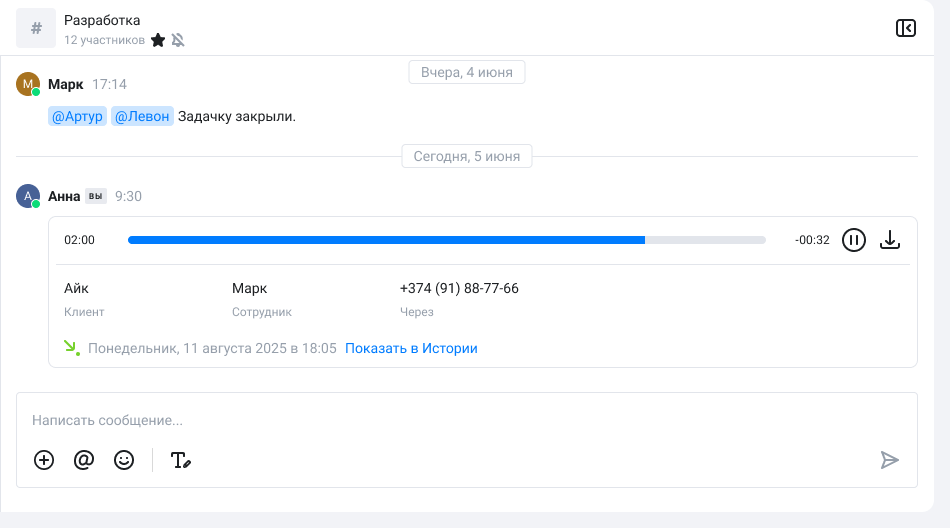
Task: Download the call recording
Action: pyautogui.click(x=890, y=240)
